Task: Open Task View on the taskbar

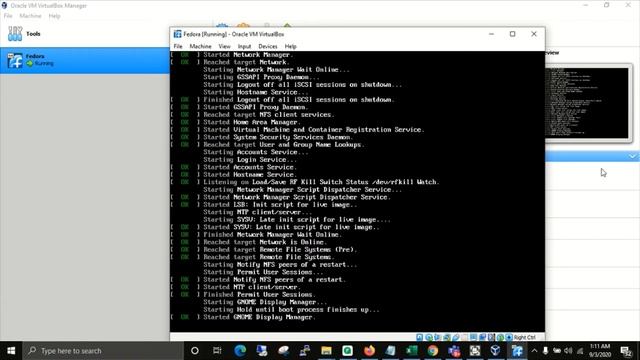Action: [217, 351]
